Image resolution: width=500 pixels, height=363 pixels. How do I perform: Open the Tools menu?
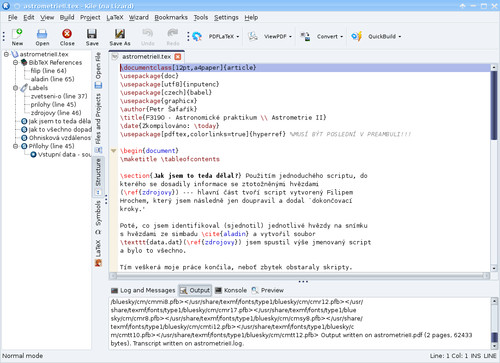[201, 17]
